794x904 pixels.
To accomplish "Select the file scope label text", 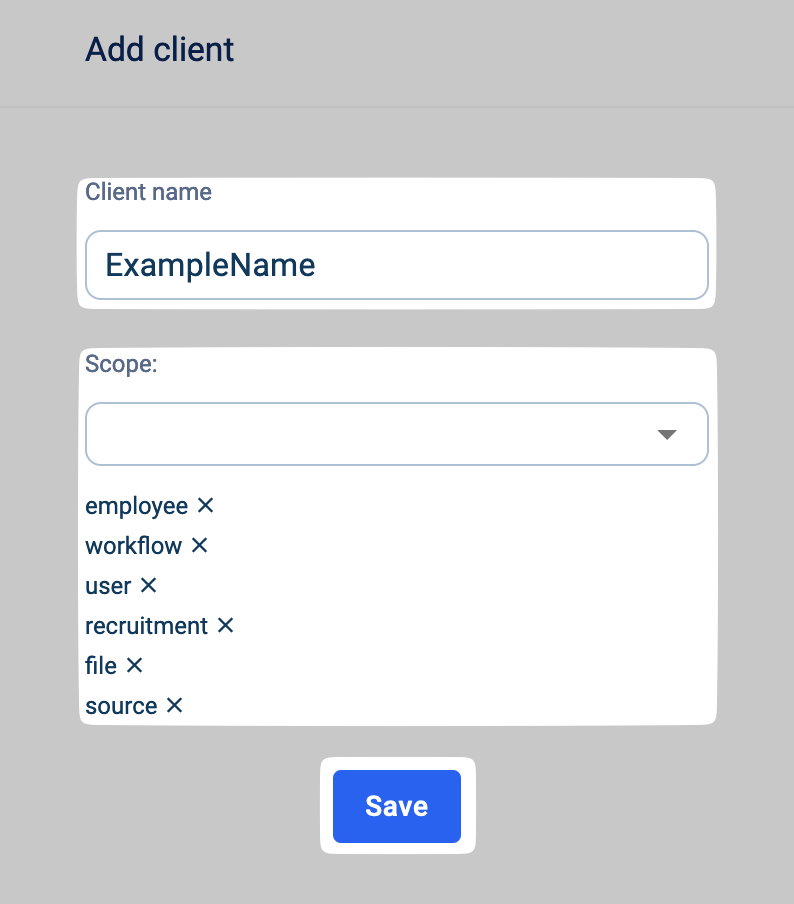I will [x=101, y=666].
